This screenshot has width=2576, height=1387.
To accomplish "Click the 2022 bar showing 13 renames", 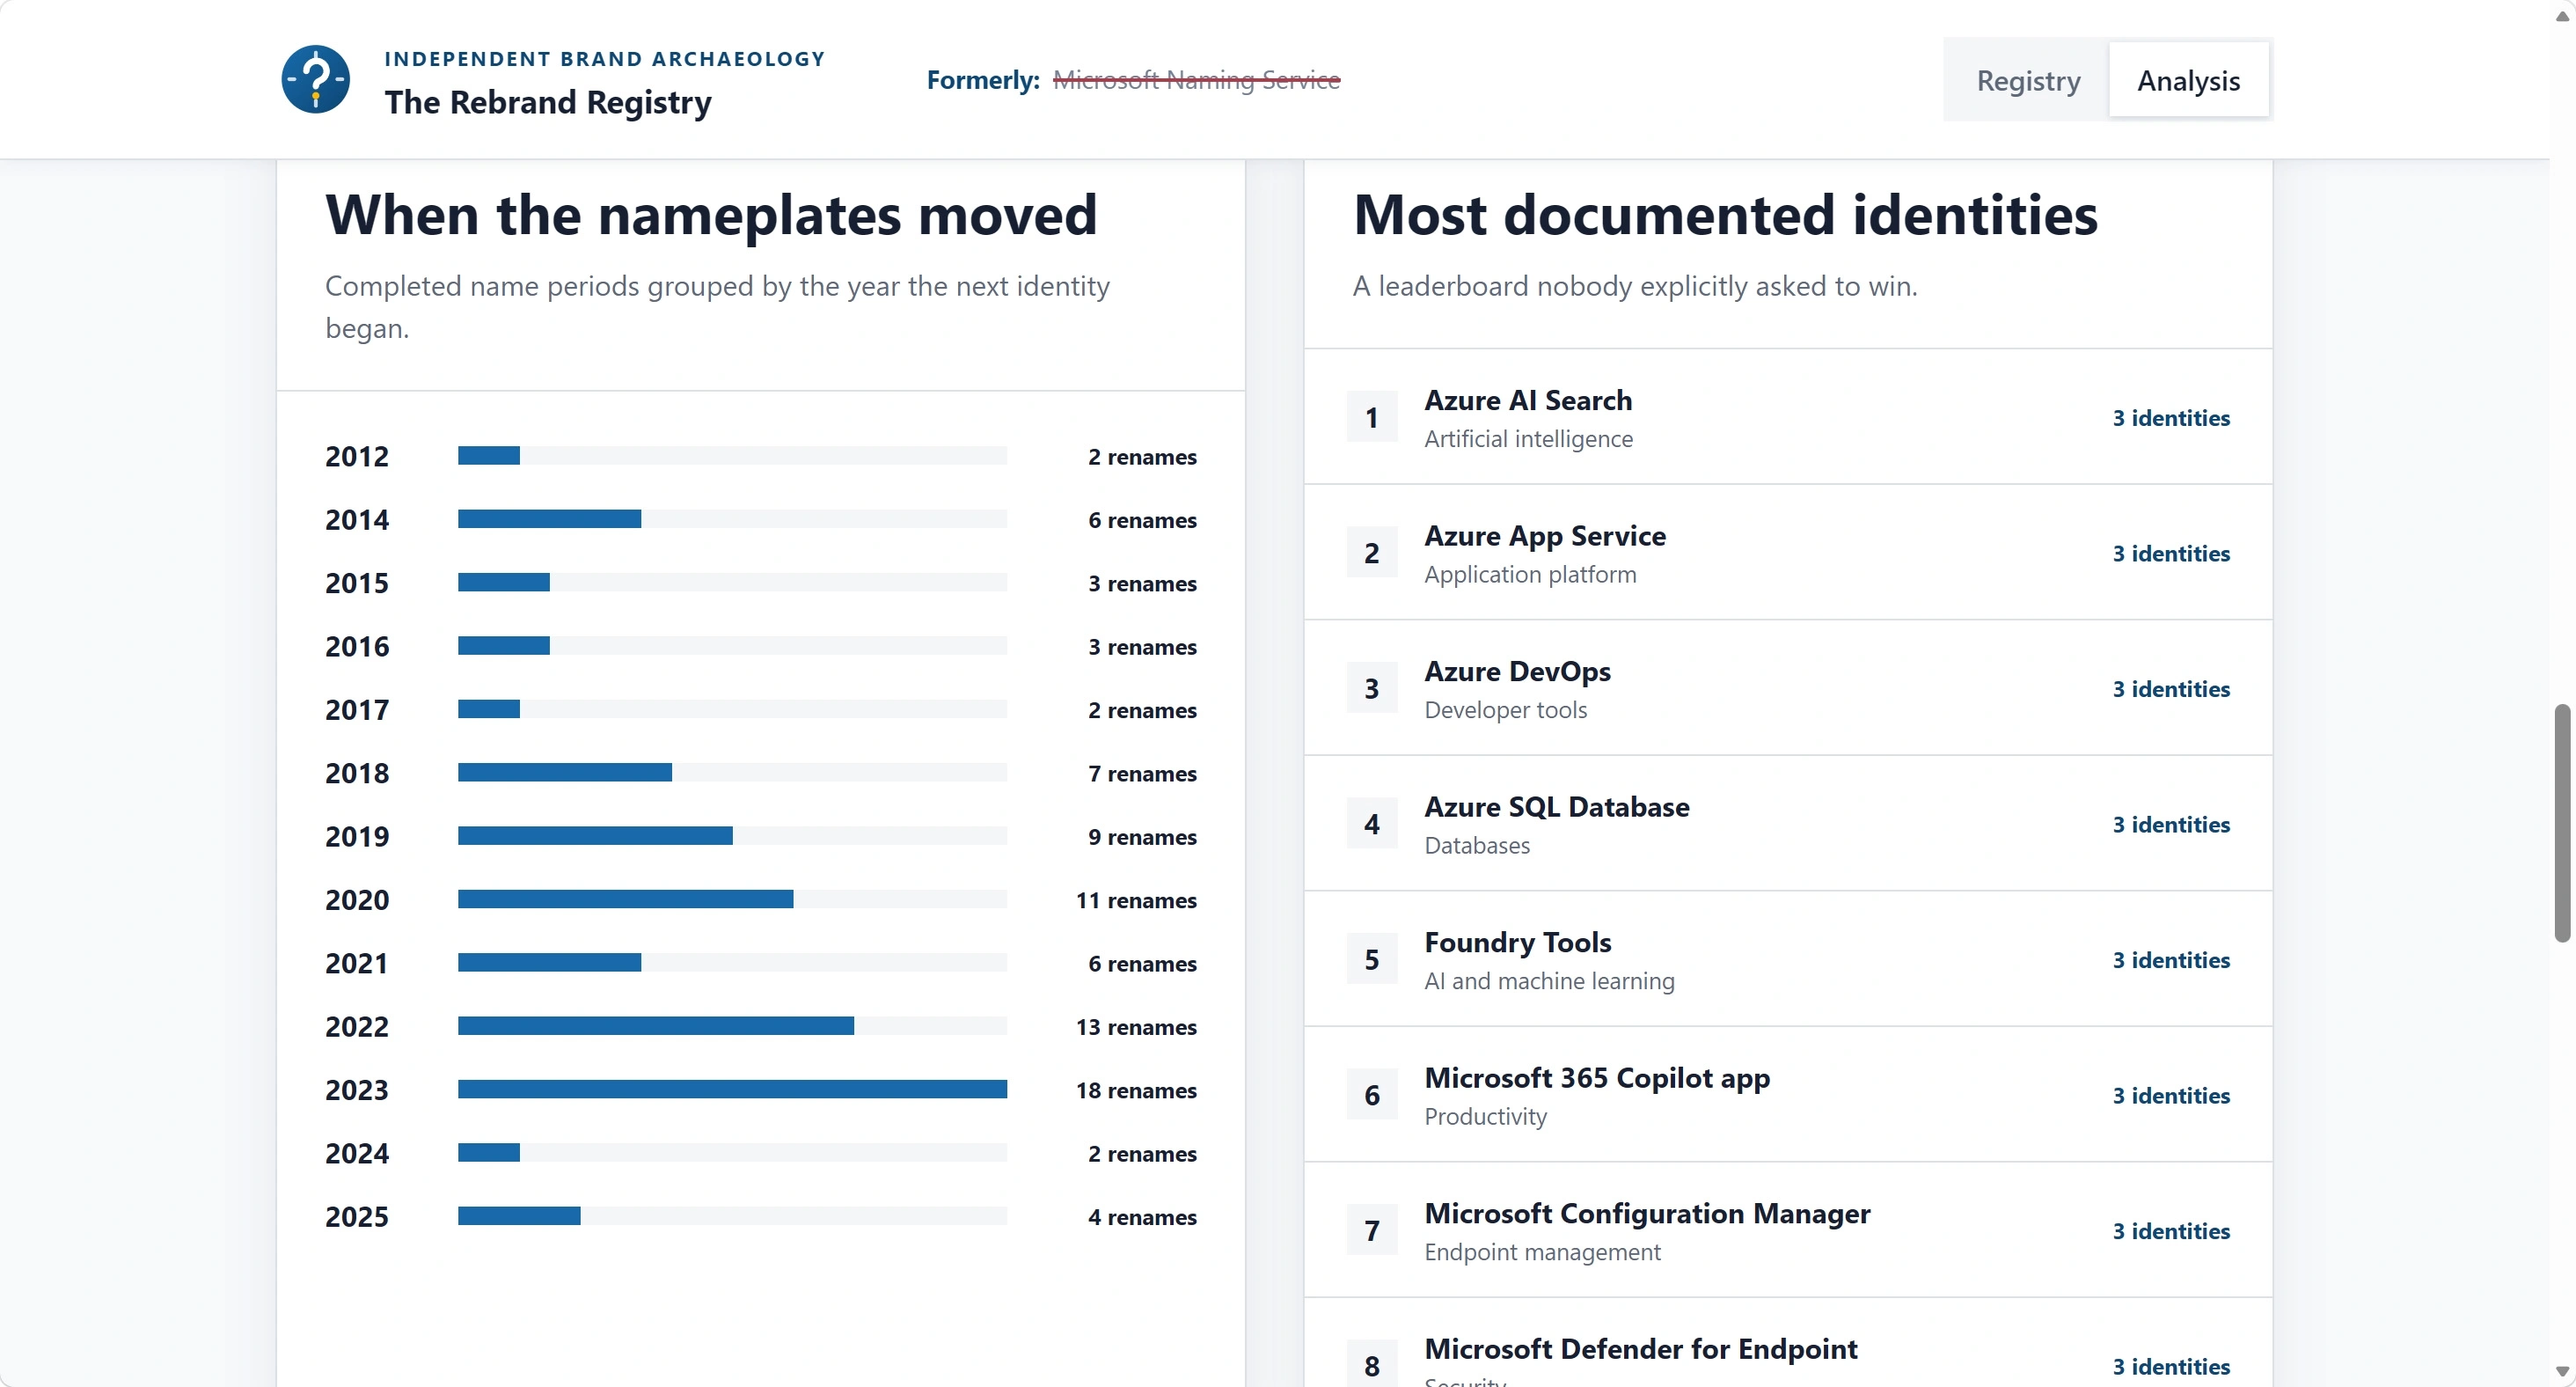I will 656,1026.
